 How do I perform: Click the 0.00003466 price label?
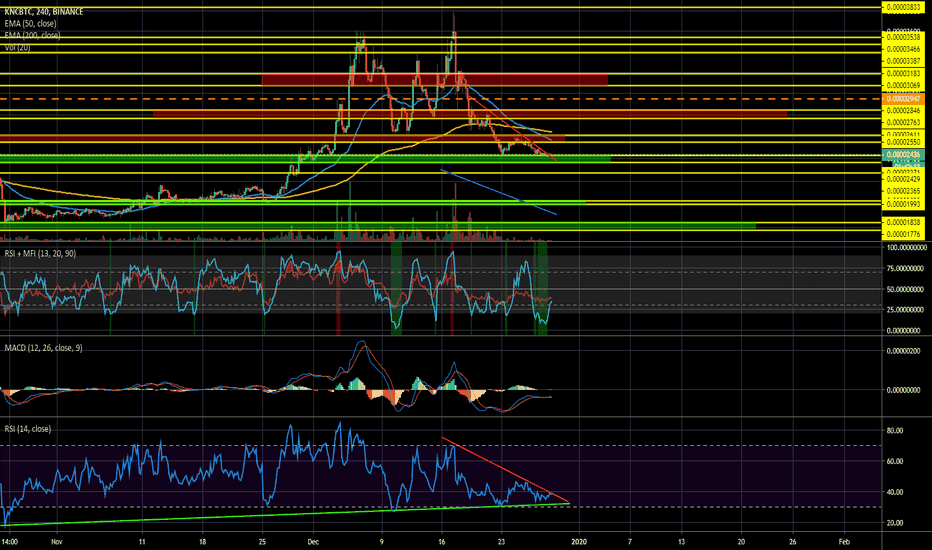tap(903, 49)
